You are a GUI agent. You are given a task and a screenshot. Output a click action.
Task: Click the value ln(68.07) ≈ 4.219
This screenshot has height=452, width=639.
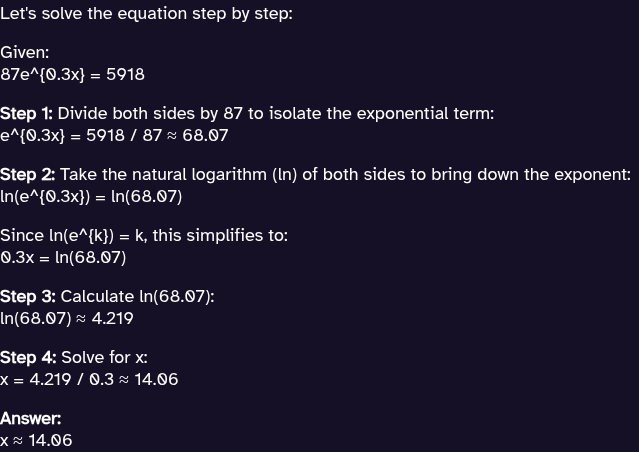[67, 318]
